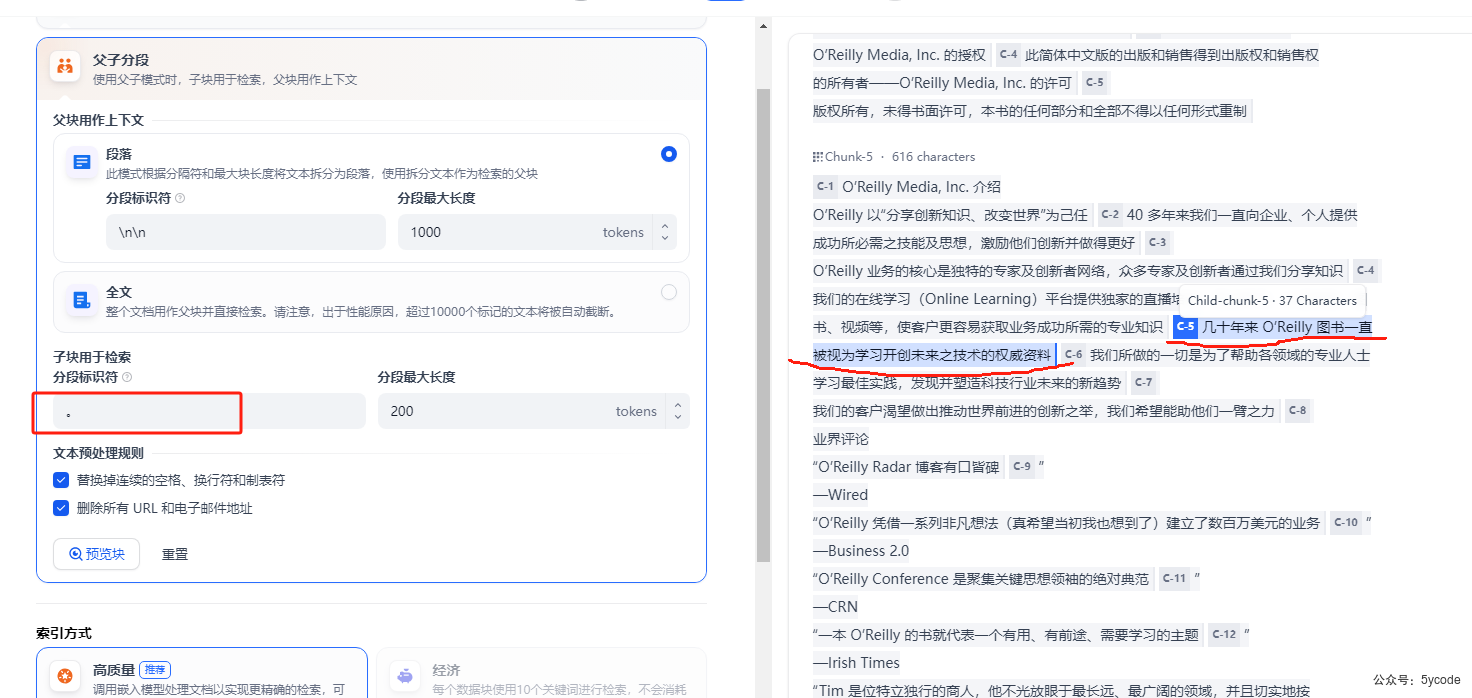The height and width of the screenshot is (698, 1472).
Task: Click the 父子分段 parent-child mode icon
Action: pos(65,67)
